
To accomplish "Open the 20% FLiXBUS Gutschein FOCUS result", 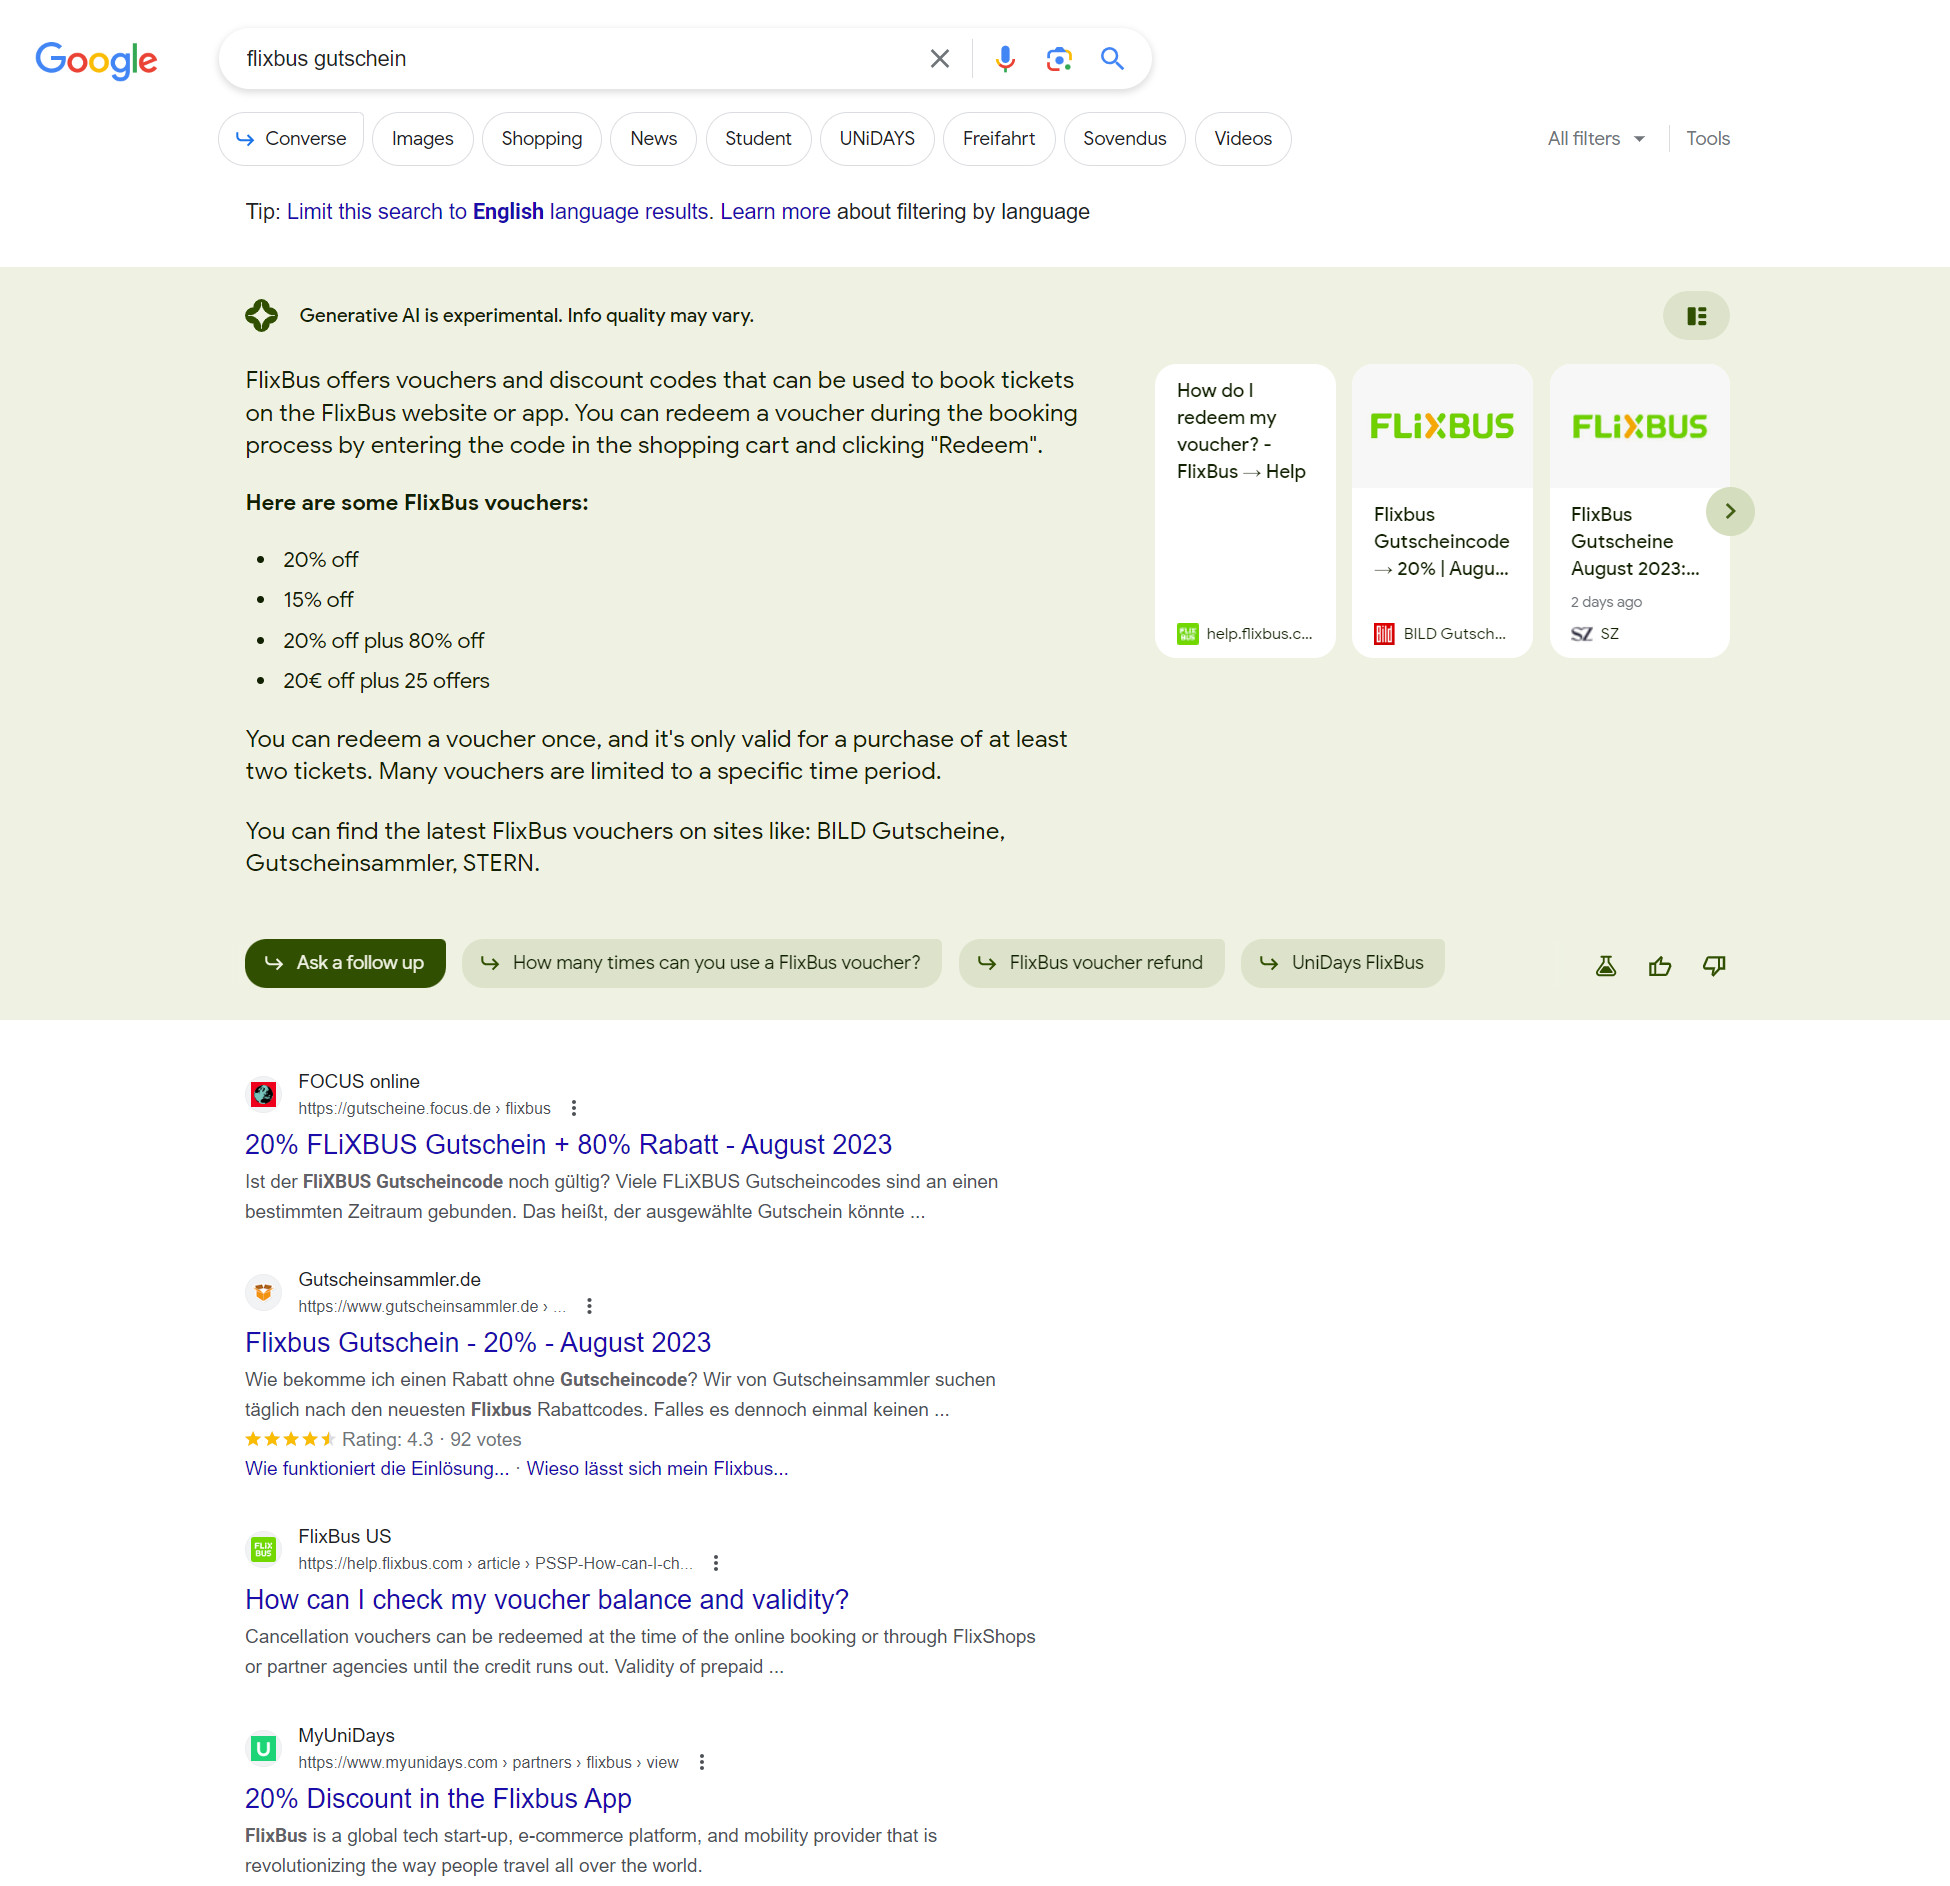I will 568,1144.
